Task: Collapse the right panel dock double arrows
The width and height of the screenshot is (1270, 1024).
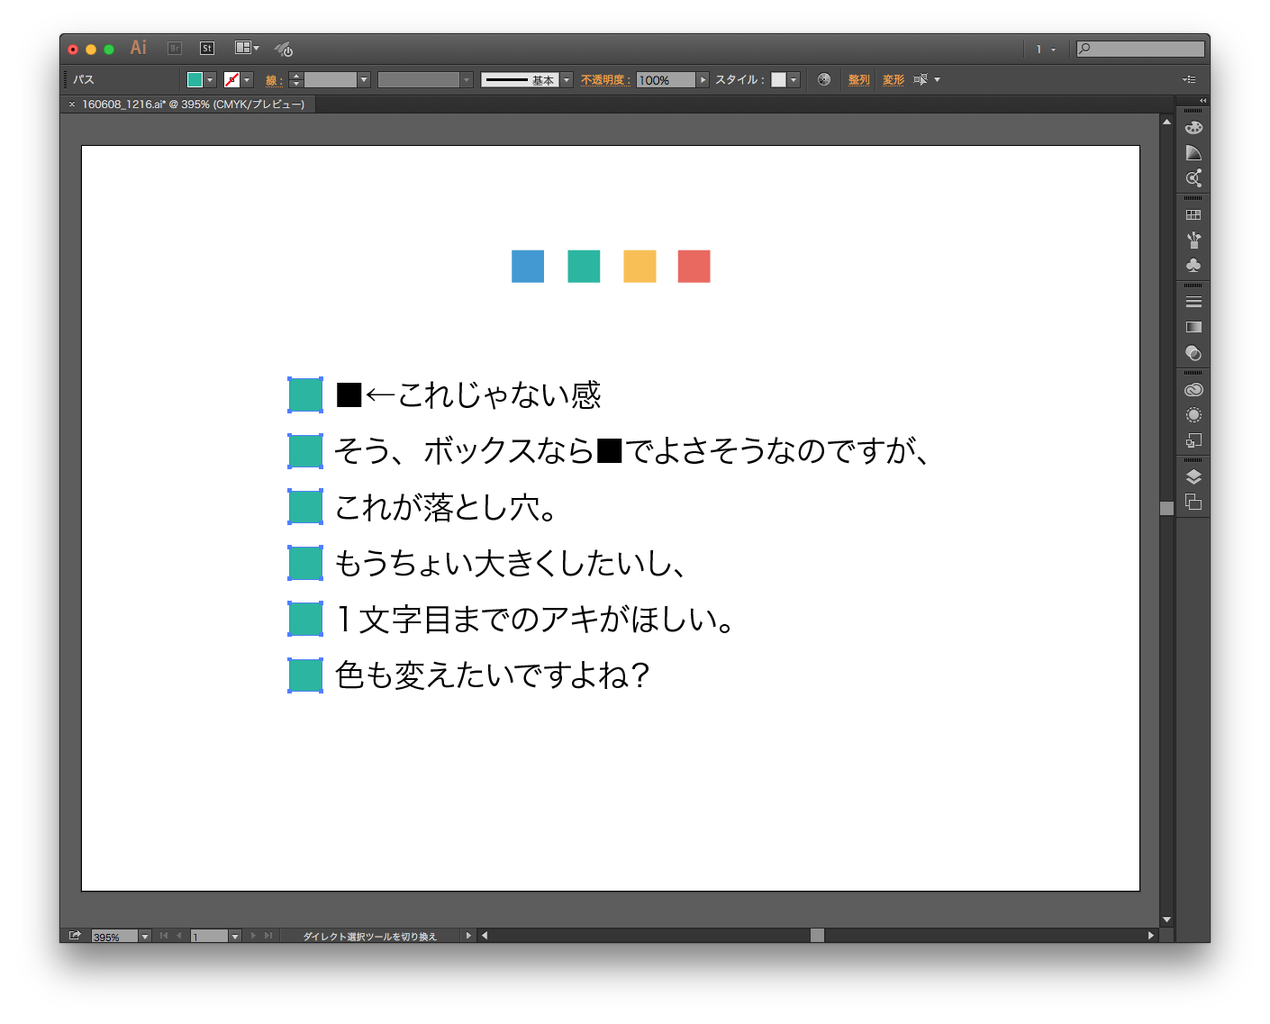Action: 1203,101
